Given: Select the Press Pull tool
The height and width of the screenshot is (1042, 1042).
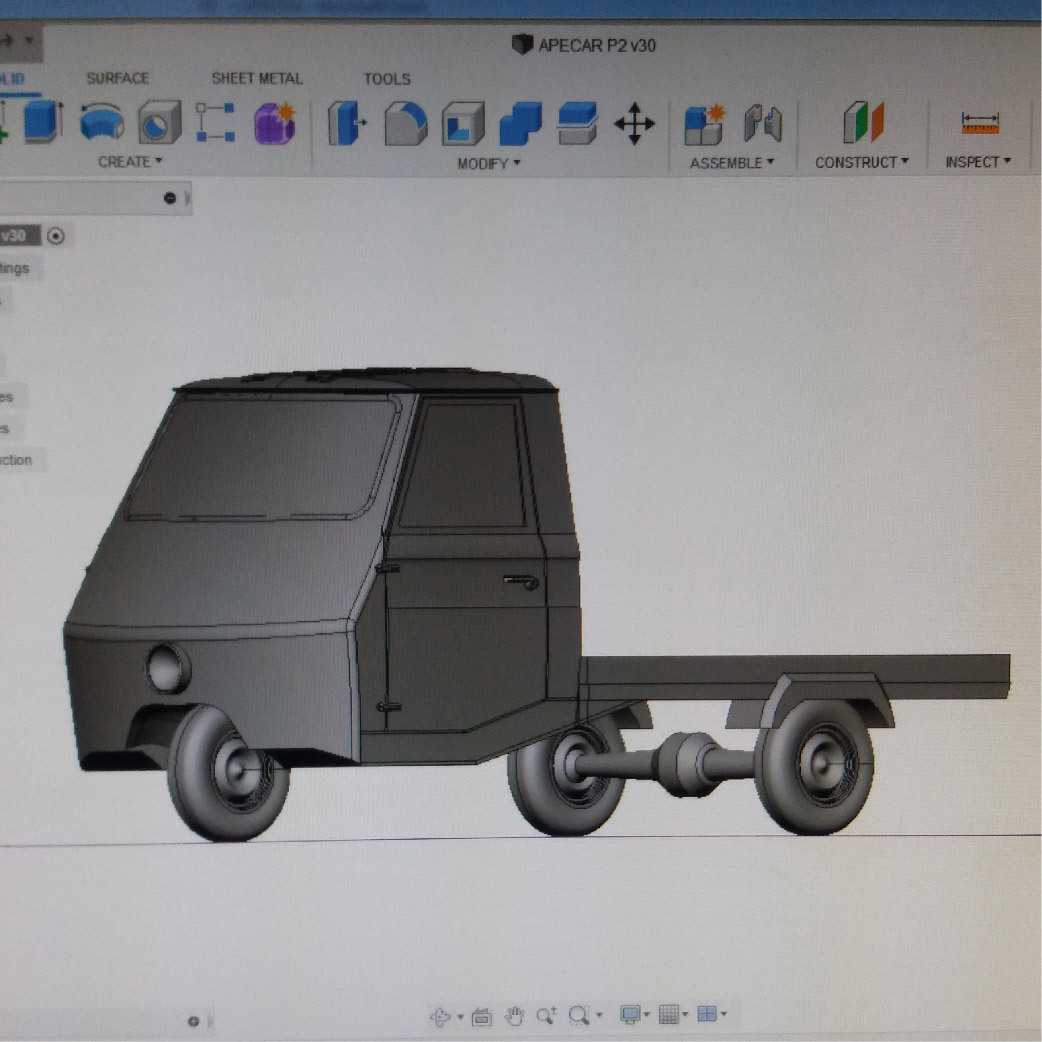Looking at the screenshot, I should [346, 123].
